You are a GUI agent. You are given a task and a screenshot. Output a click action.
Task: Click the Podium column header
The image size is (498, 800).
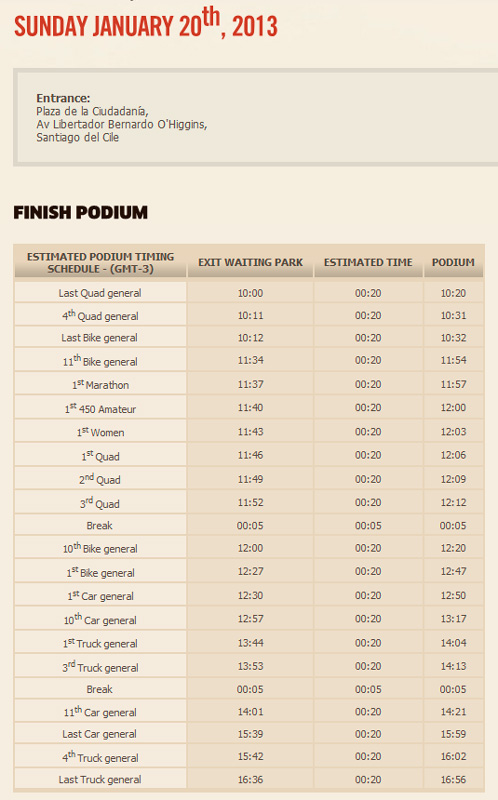click(453, 262)
